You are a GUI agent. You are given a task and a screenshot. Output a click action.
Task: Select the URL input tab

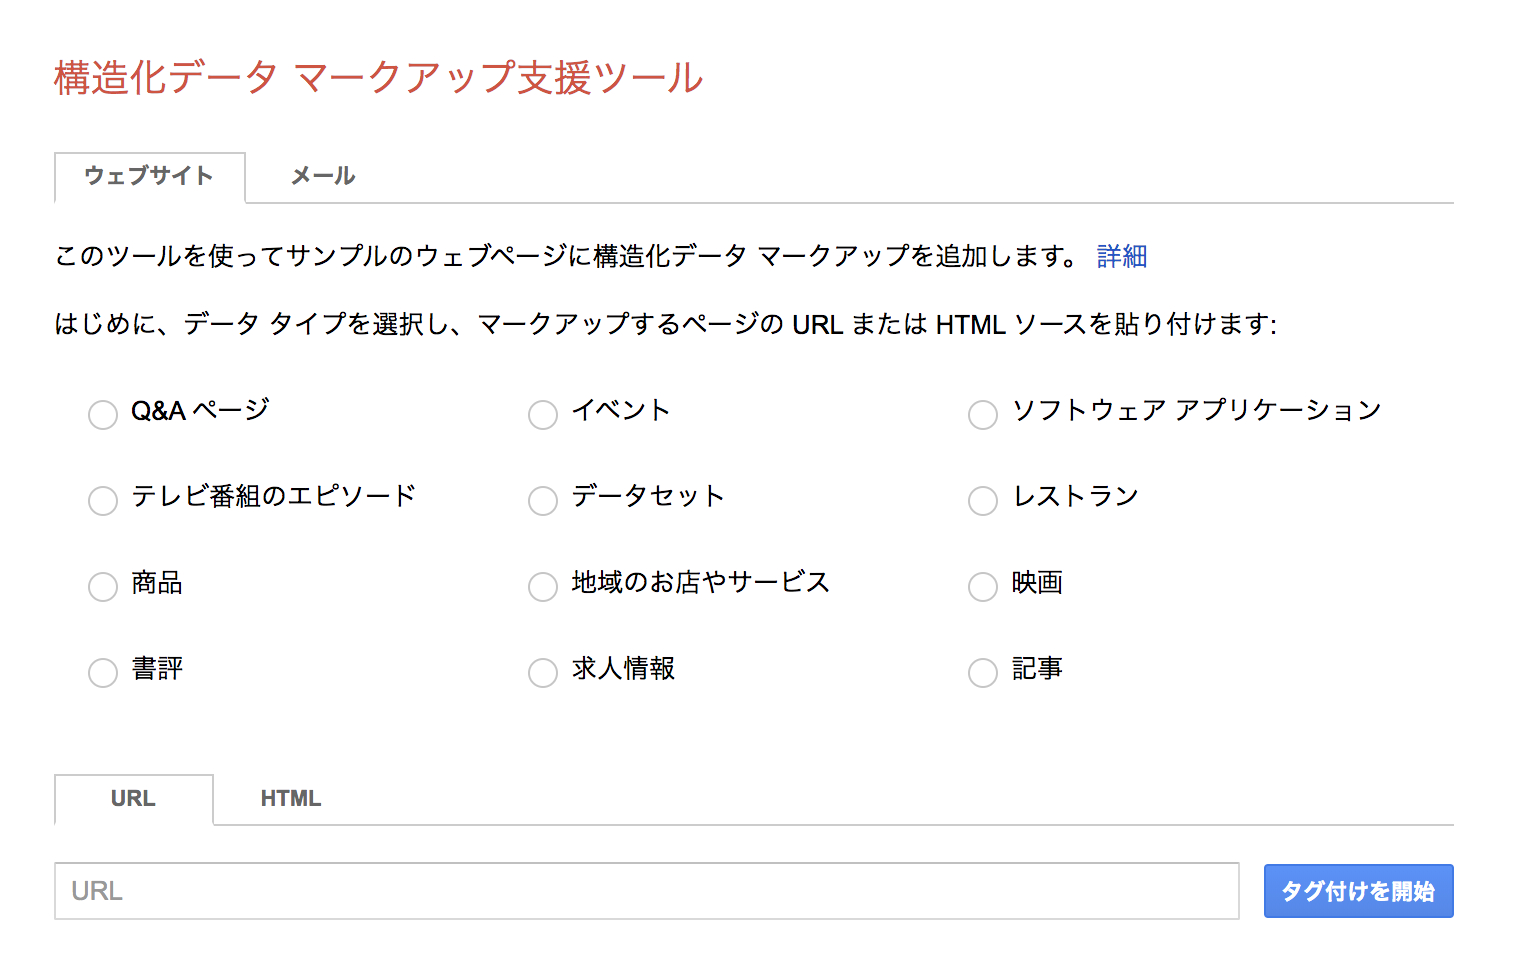134,799
